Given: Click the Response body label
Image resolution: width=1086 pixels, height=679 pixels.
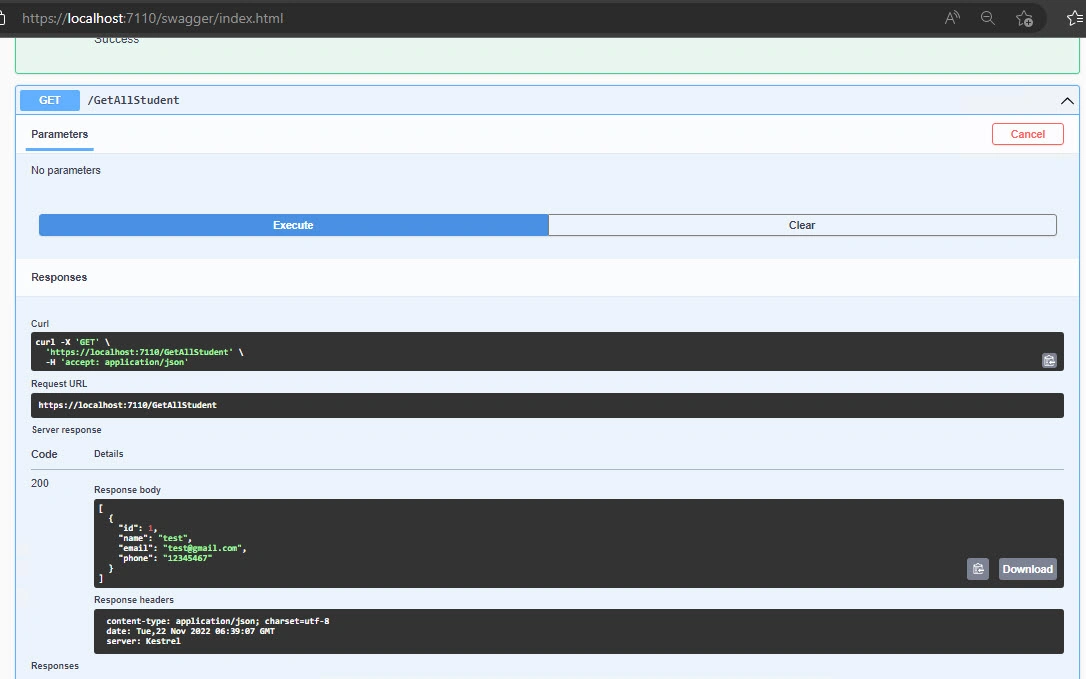Looking at the screenshot, I should point(127,490).
